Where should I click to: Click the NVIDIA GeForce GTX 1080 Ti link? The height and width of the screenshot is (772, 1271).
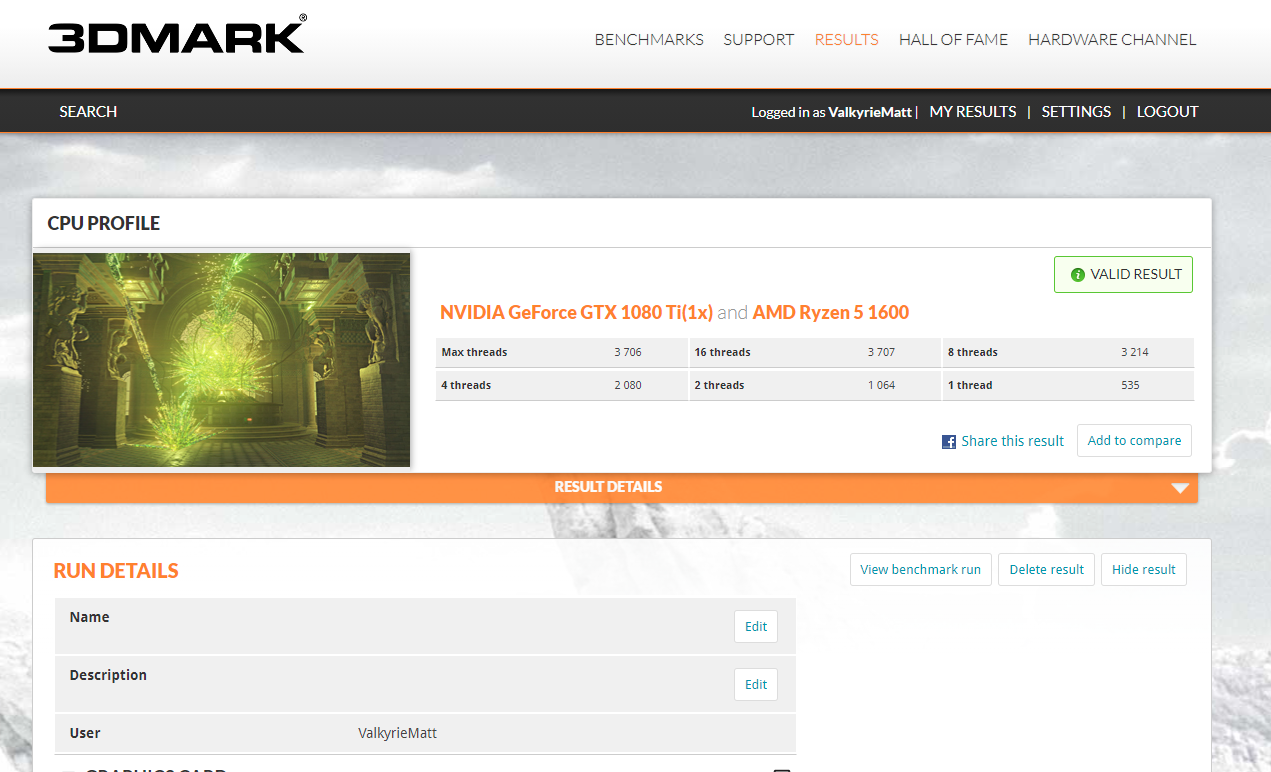point(576,313)
